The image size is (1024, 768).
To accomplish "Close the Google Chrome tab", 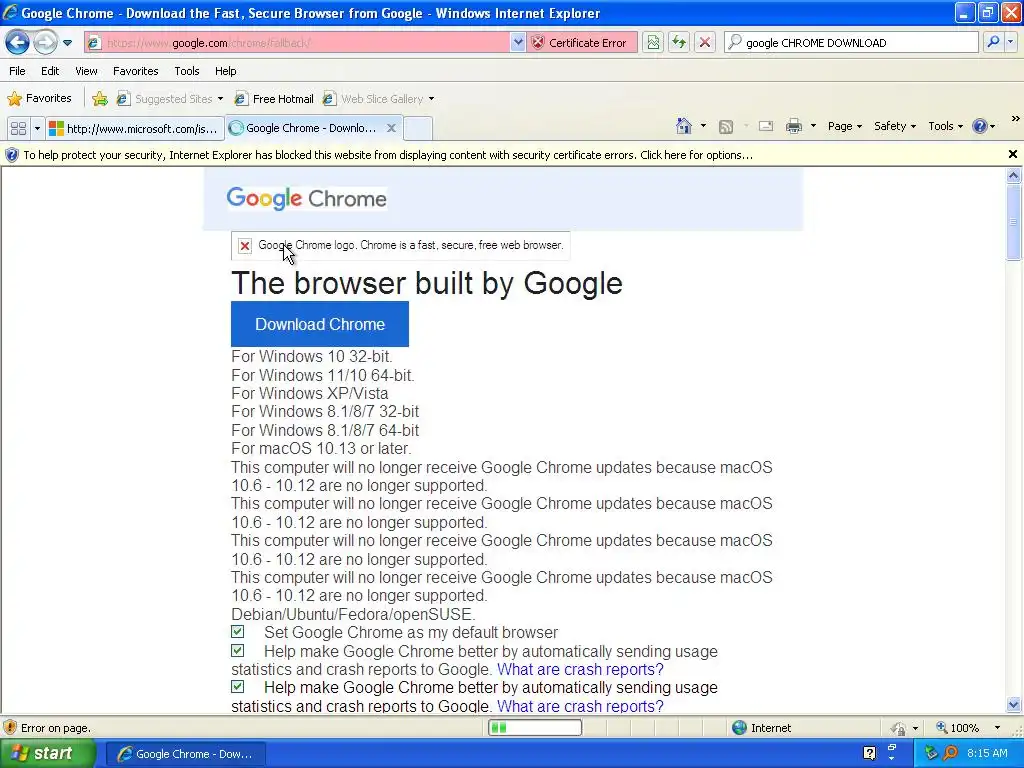I will tap(391, 128).
